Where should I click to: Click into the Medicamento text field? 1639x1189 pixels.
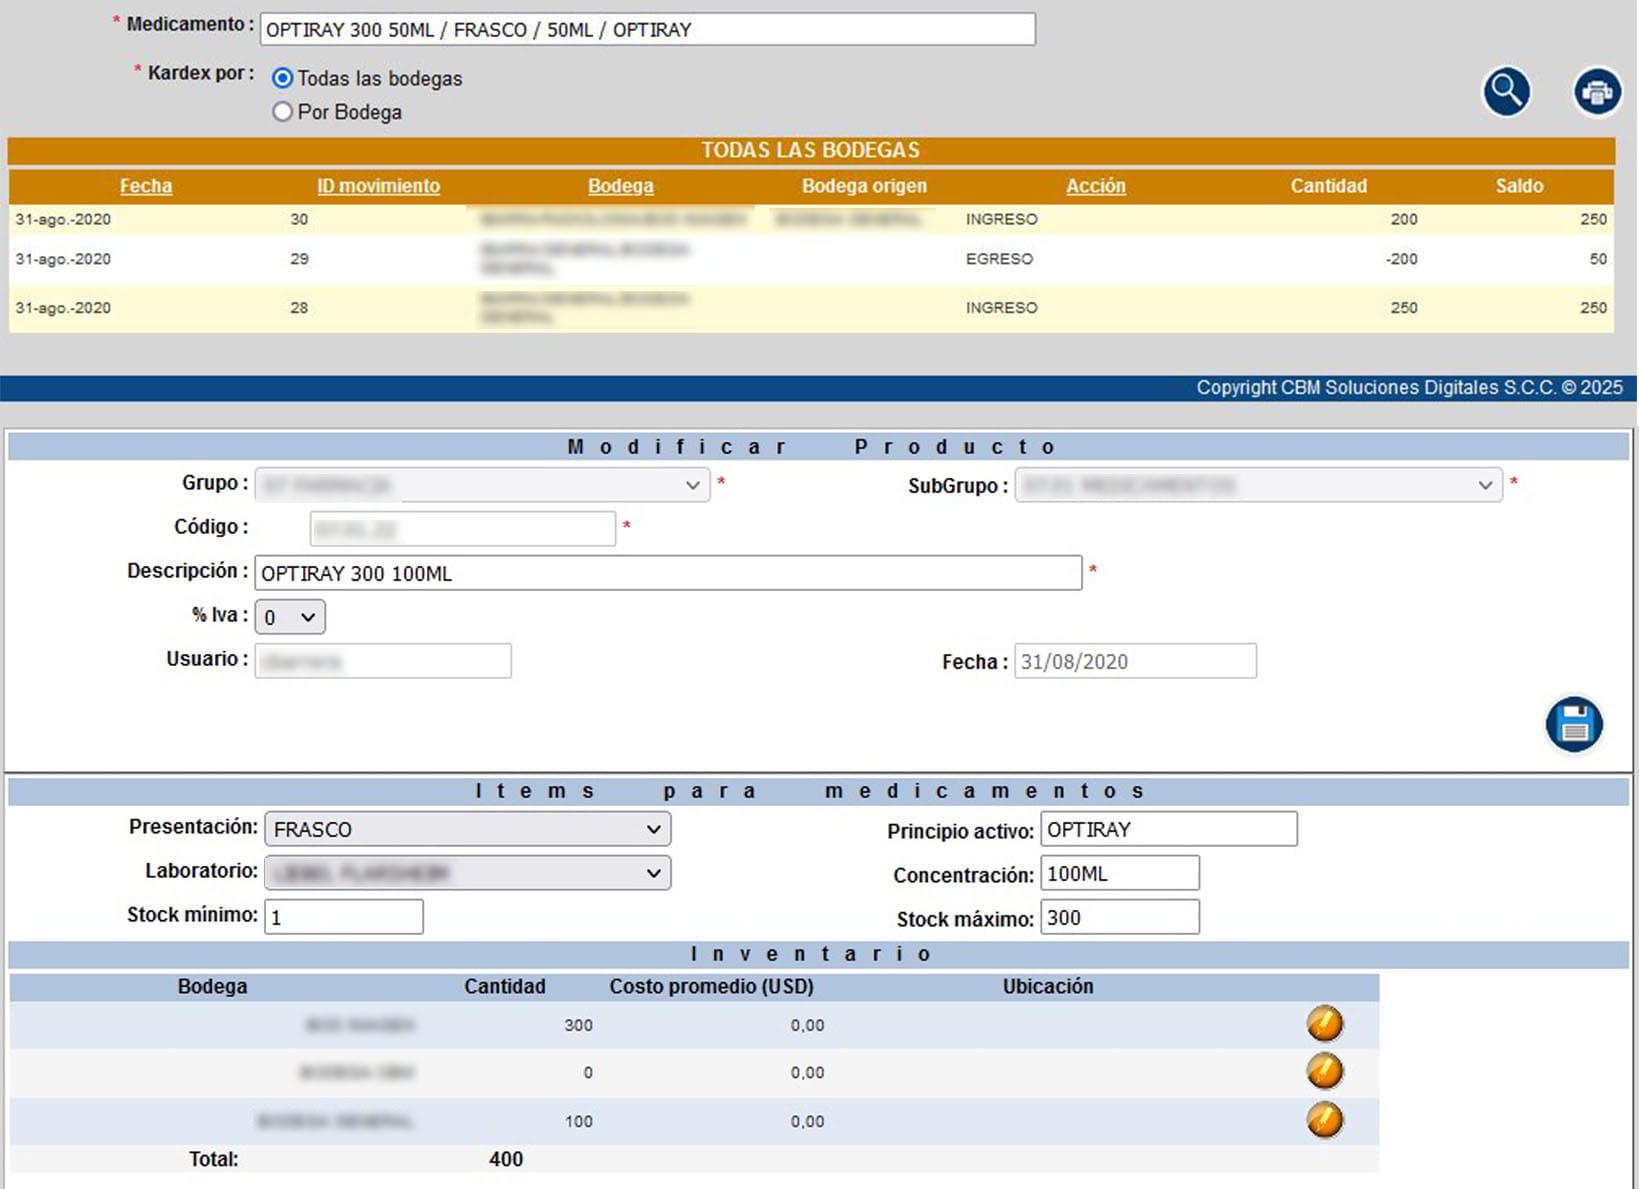point(647,30)
